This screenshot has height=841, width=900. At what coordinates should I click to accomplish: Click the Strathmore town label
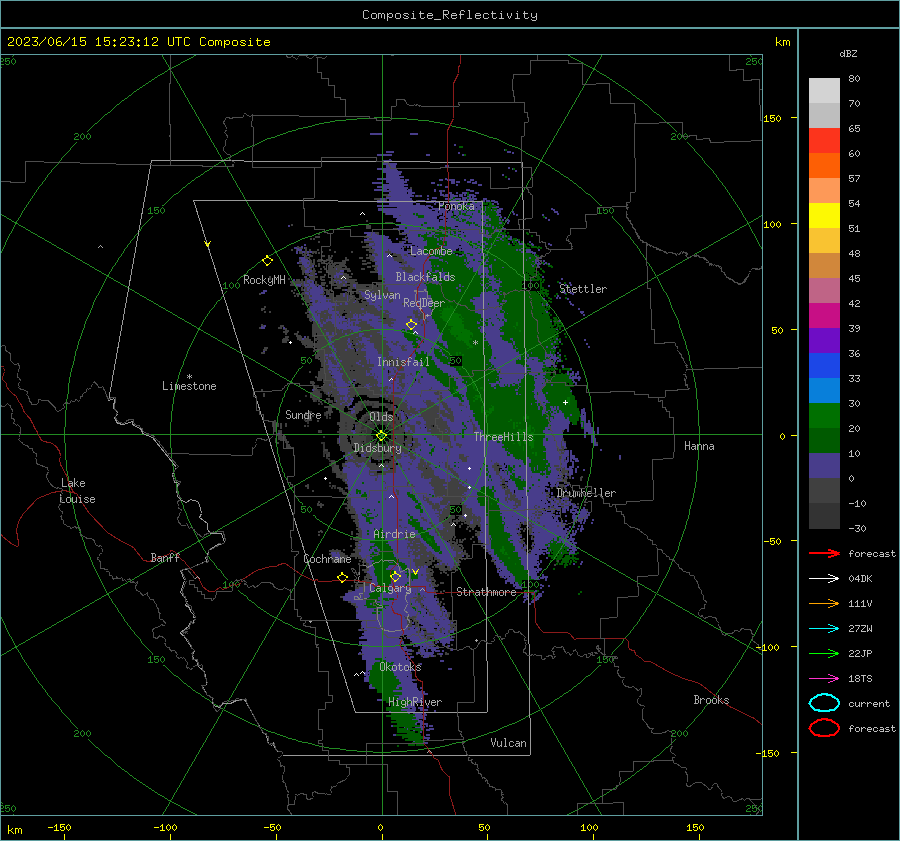pos(486,592)
